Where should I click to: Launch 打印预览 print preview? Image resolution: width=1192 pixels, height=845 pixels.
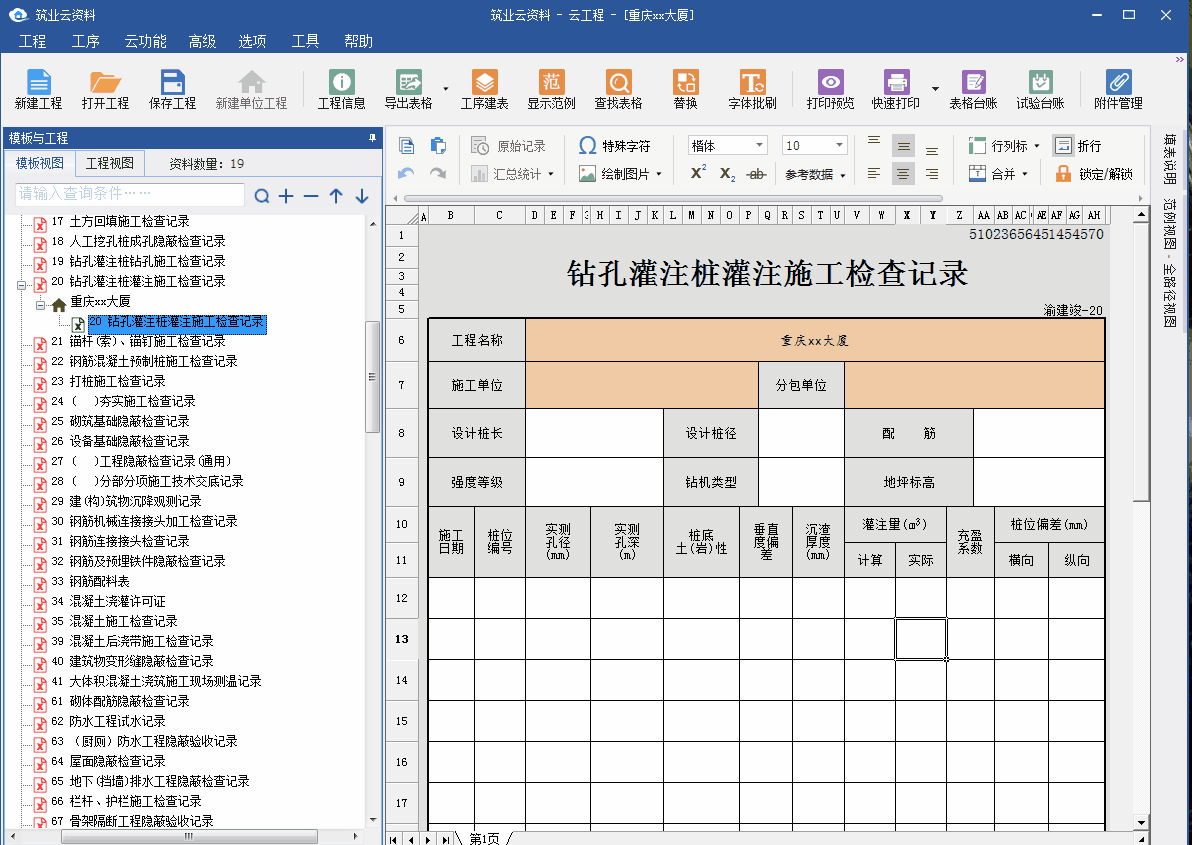point(829,88)
